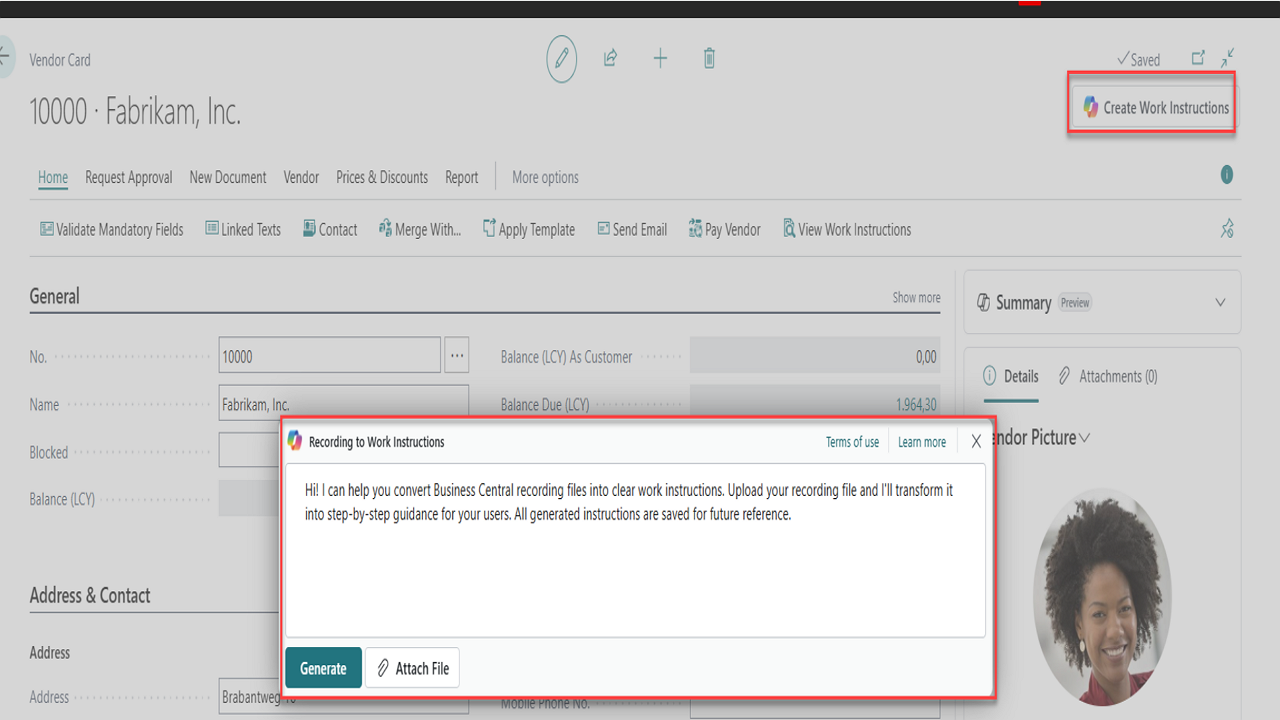Click the Address field with Brabantweg
This screenshot has width=1280, height=720.
344,697
